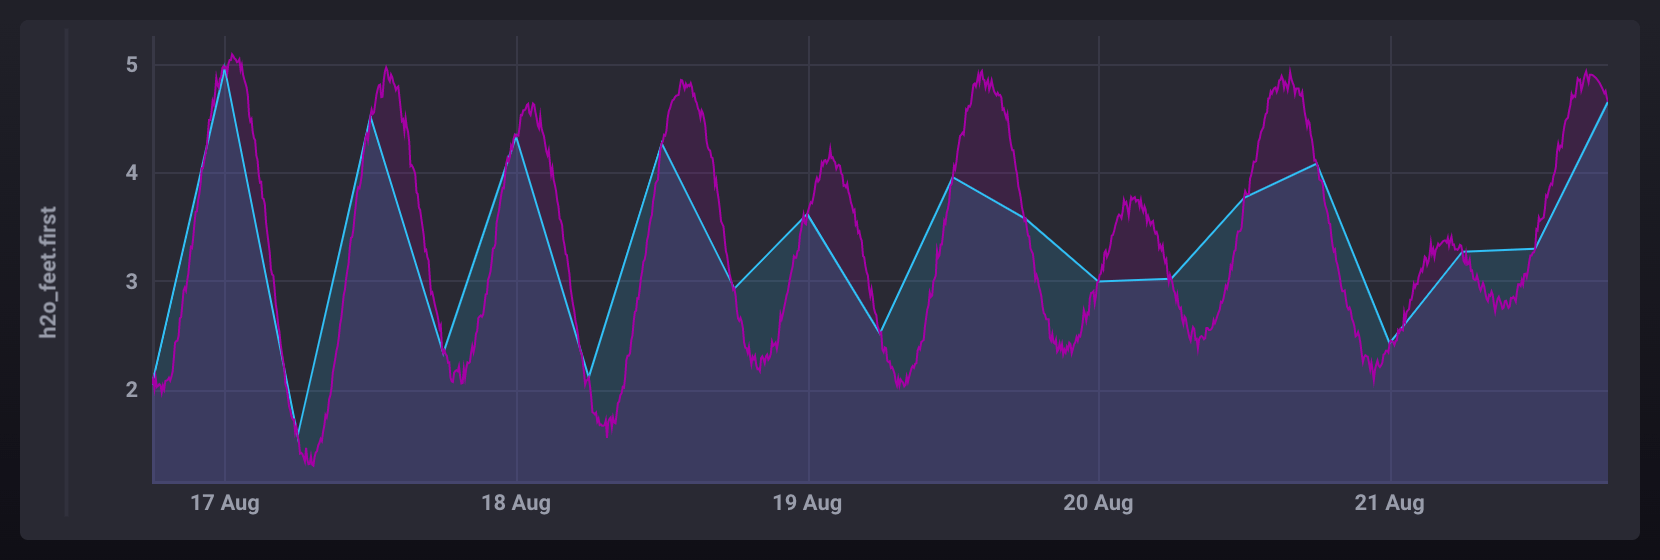Click the blue line's peak at 17 Aug

pos(225,69)
